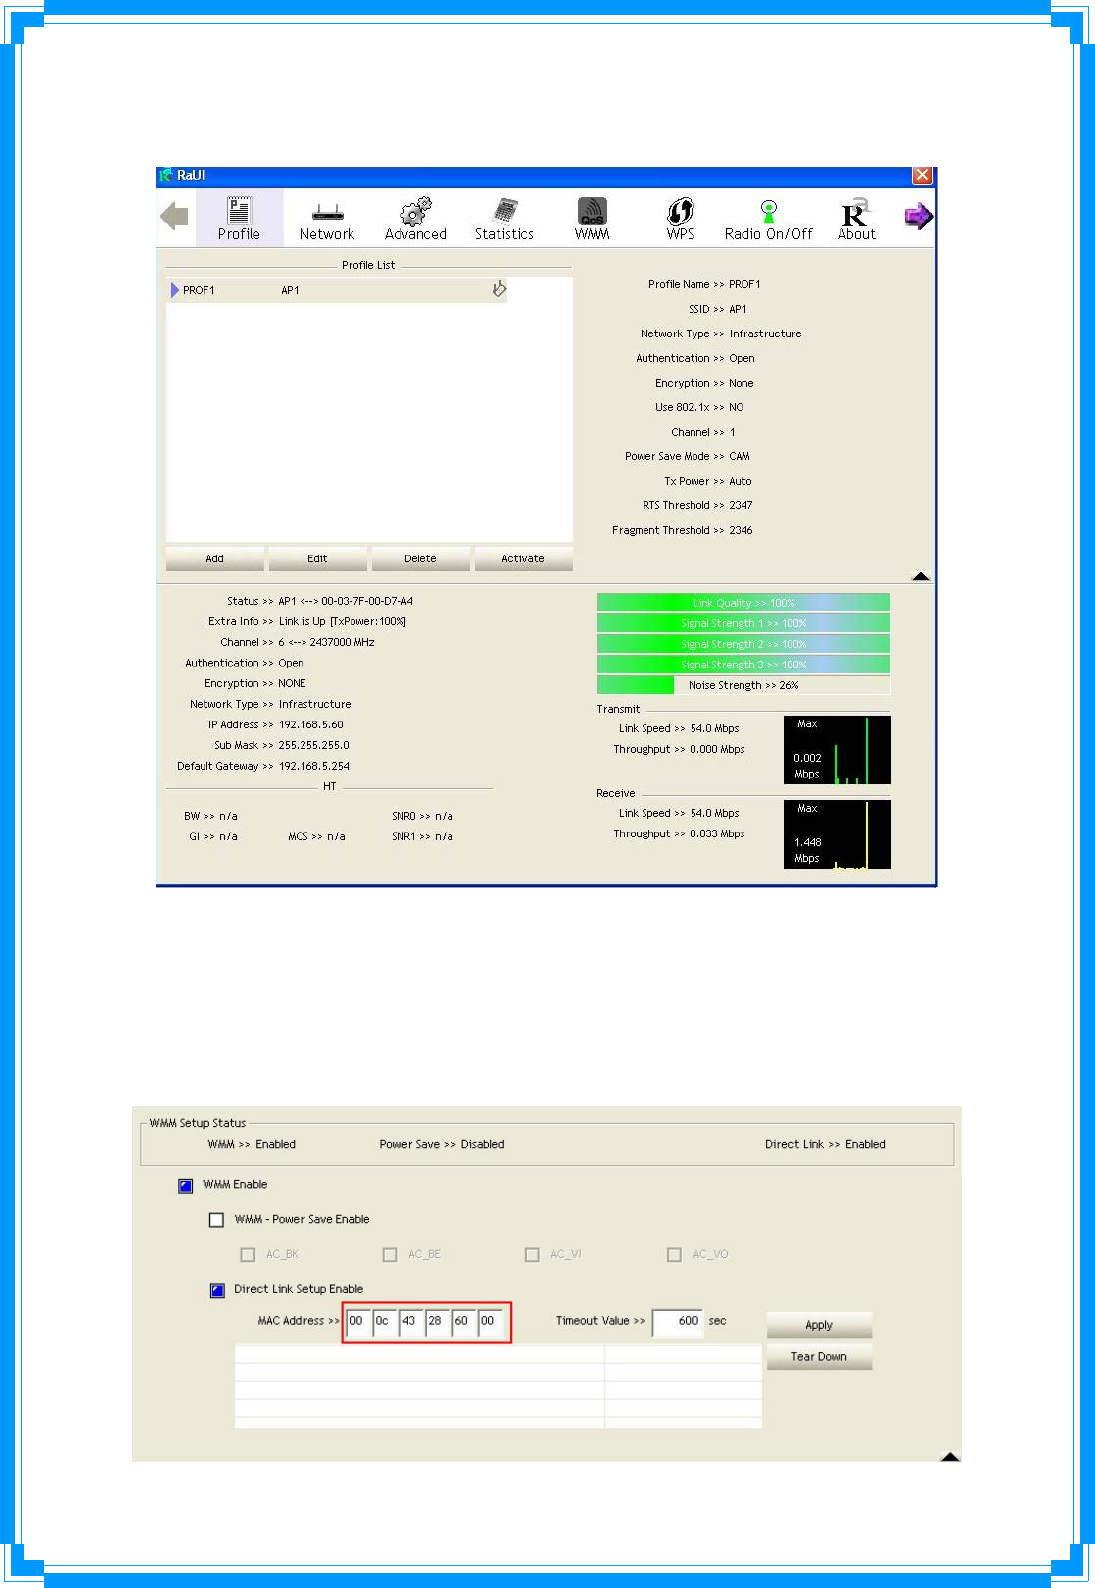The height and width of the screenshot is (1588, 1095).
Task: Click the Delete profile button
Action: pos(420,558)
